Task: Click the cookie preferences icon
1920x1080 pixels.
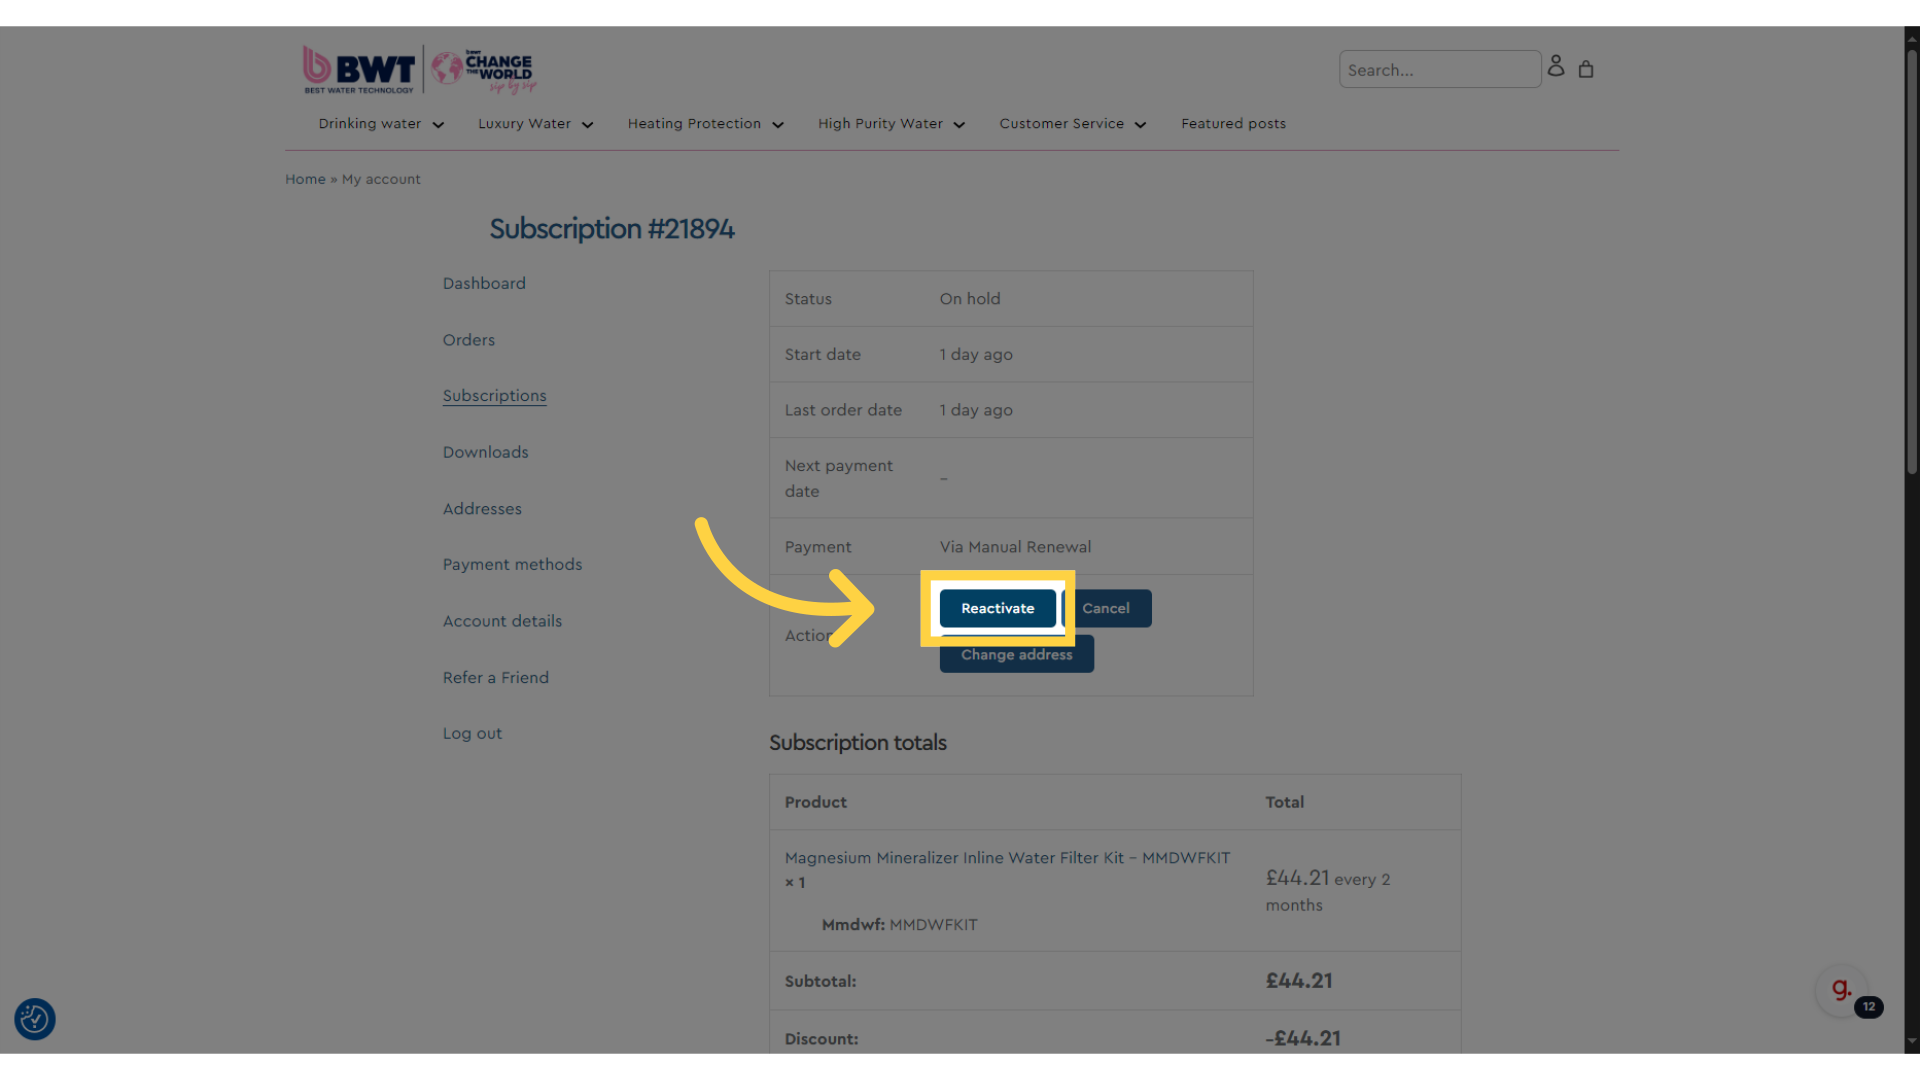Action: click(x=36, y=1019)
